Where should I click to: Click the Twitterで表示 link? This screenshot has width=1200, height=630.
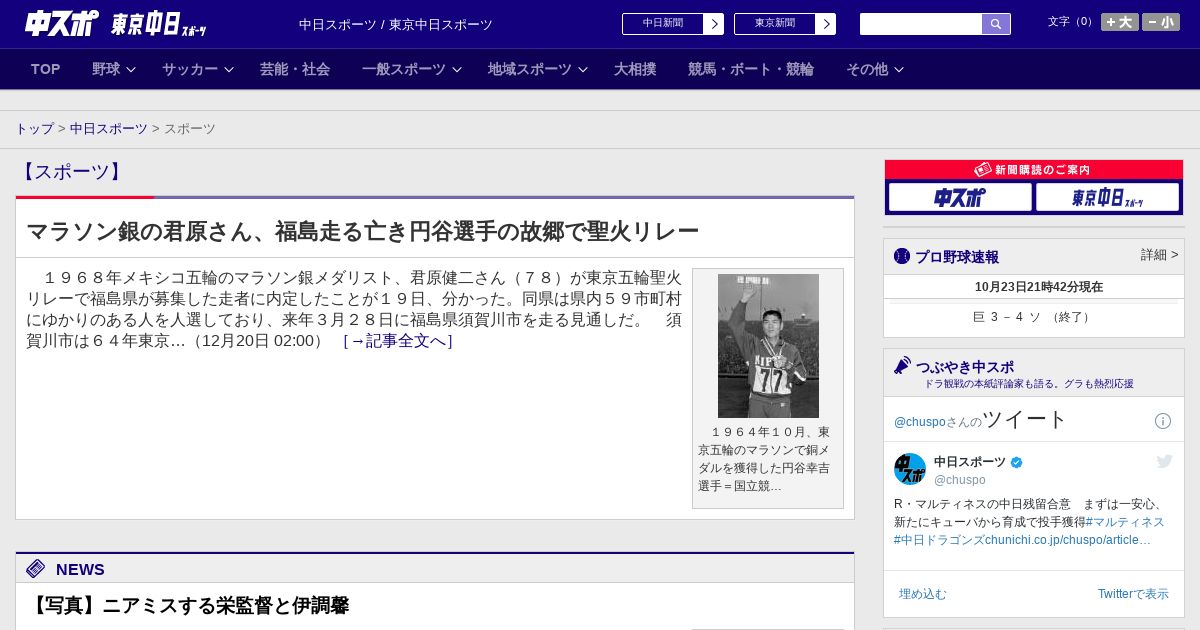click(1133, 594)
